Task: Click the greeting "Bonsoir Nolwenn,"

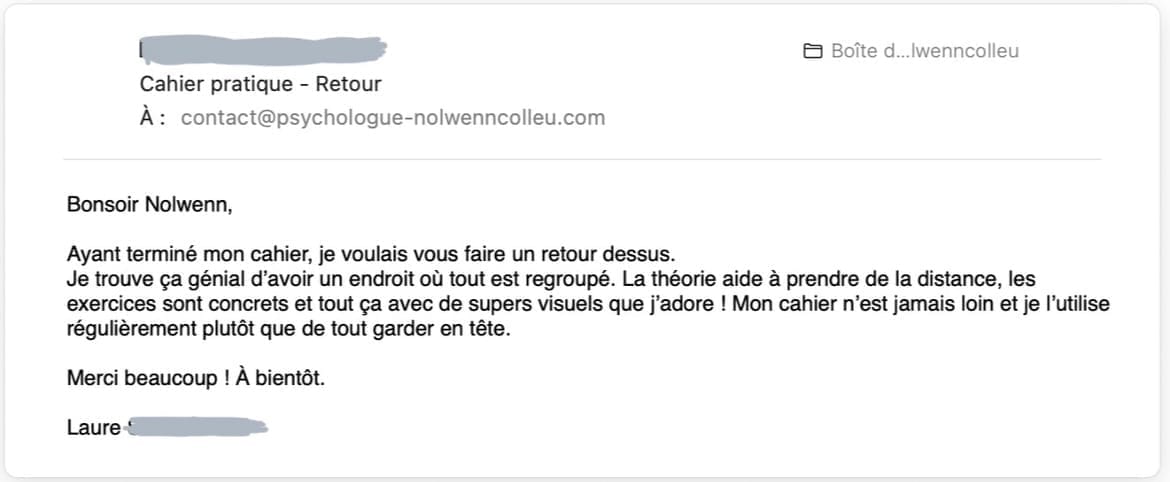Action: 149,206
